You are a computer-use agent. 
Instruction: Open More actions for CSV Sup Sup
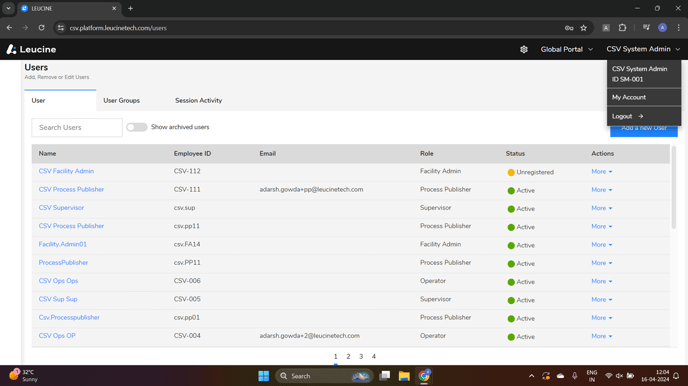pyautogui.click(x=602, y=300)
